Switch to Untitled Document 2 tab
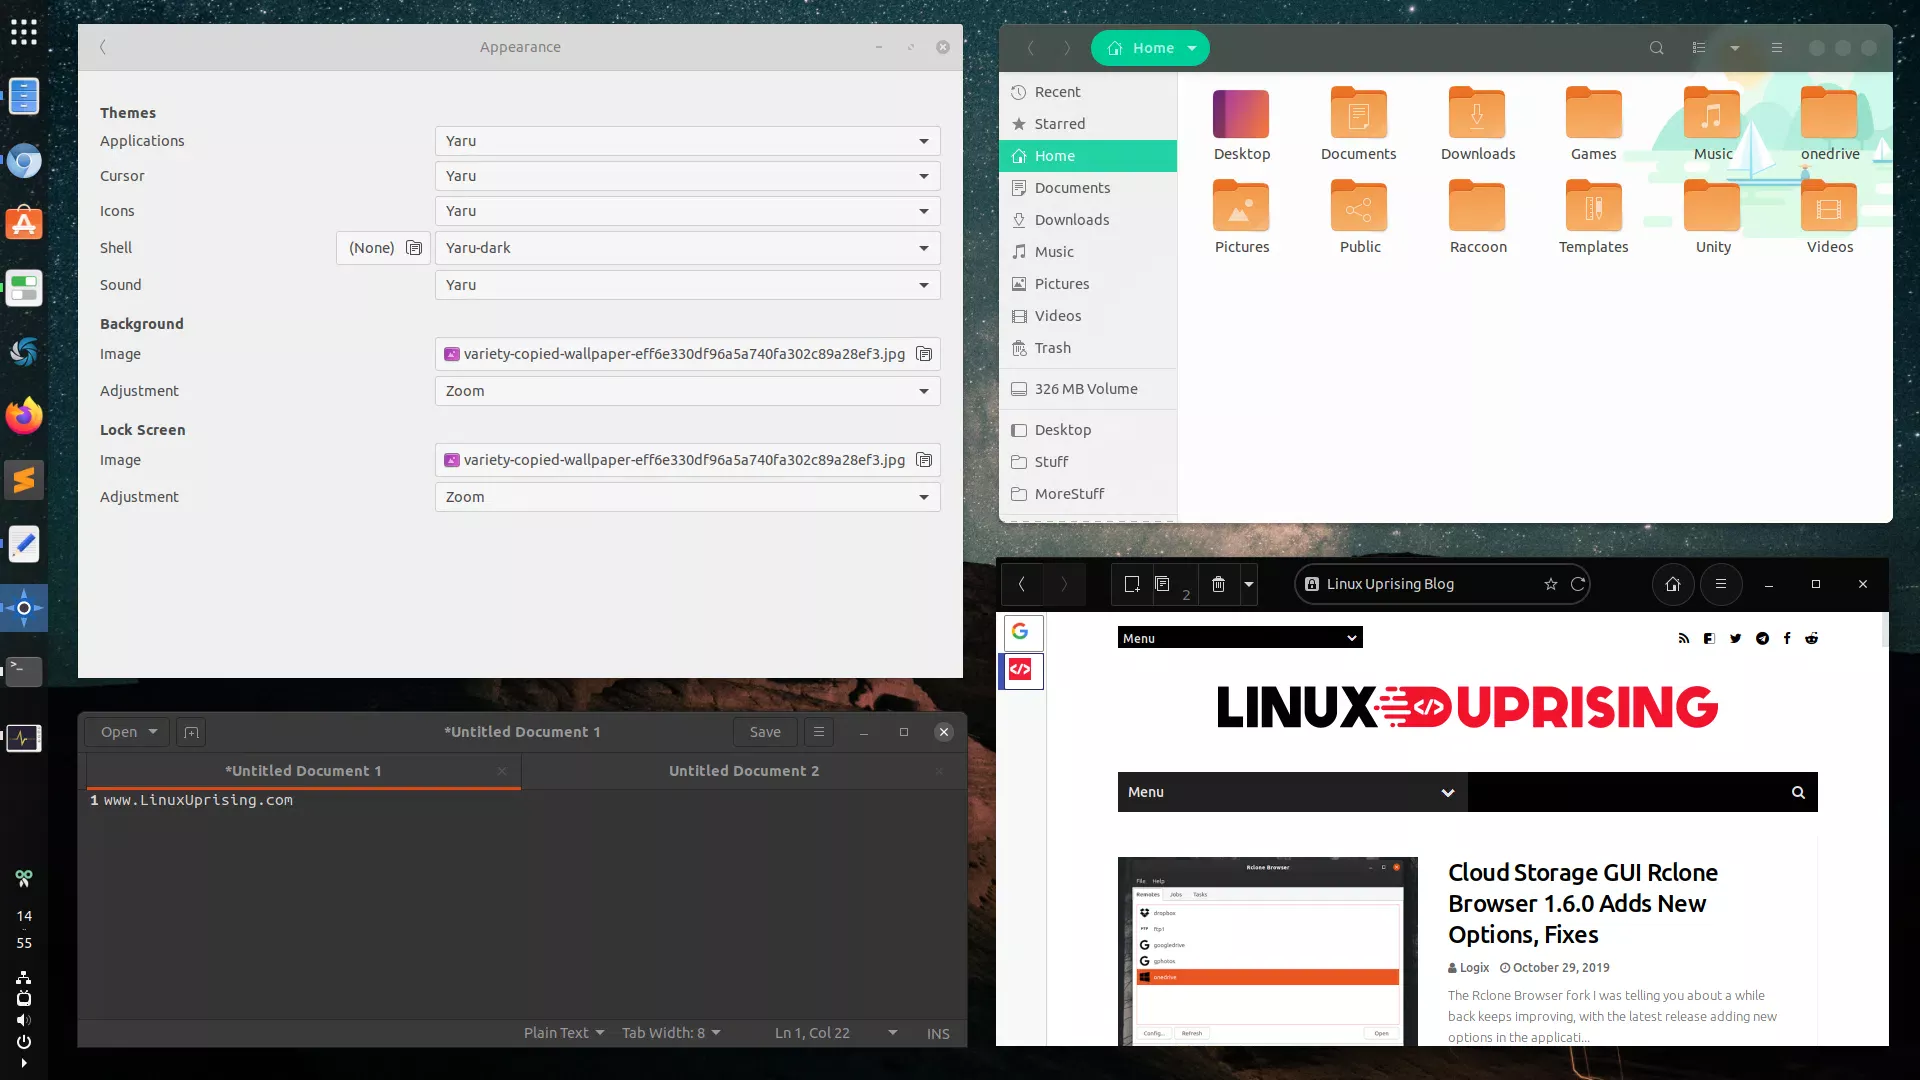Image resolution: width=1920 pixels, height=1080 pixels. [x=743, y=771]
